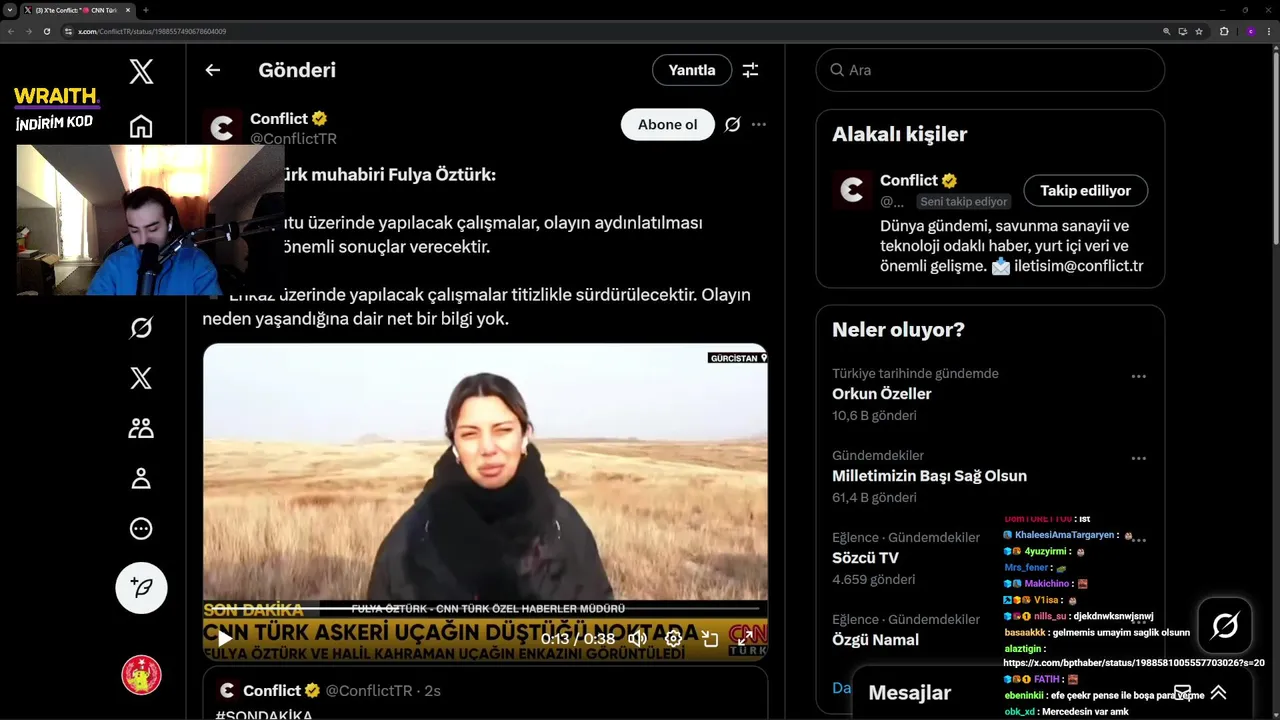Go to the Home timeline icon
The width and height of the screenshot is (1280, 720).
pyautogui.click(x=141, y=127)
